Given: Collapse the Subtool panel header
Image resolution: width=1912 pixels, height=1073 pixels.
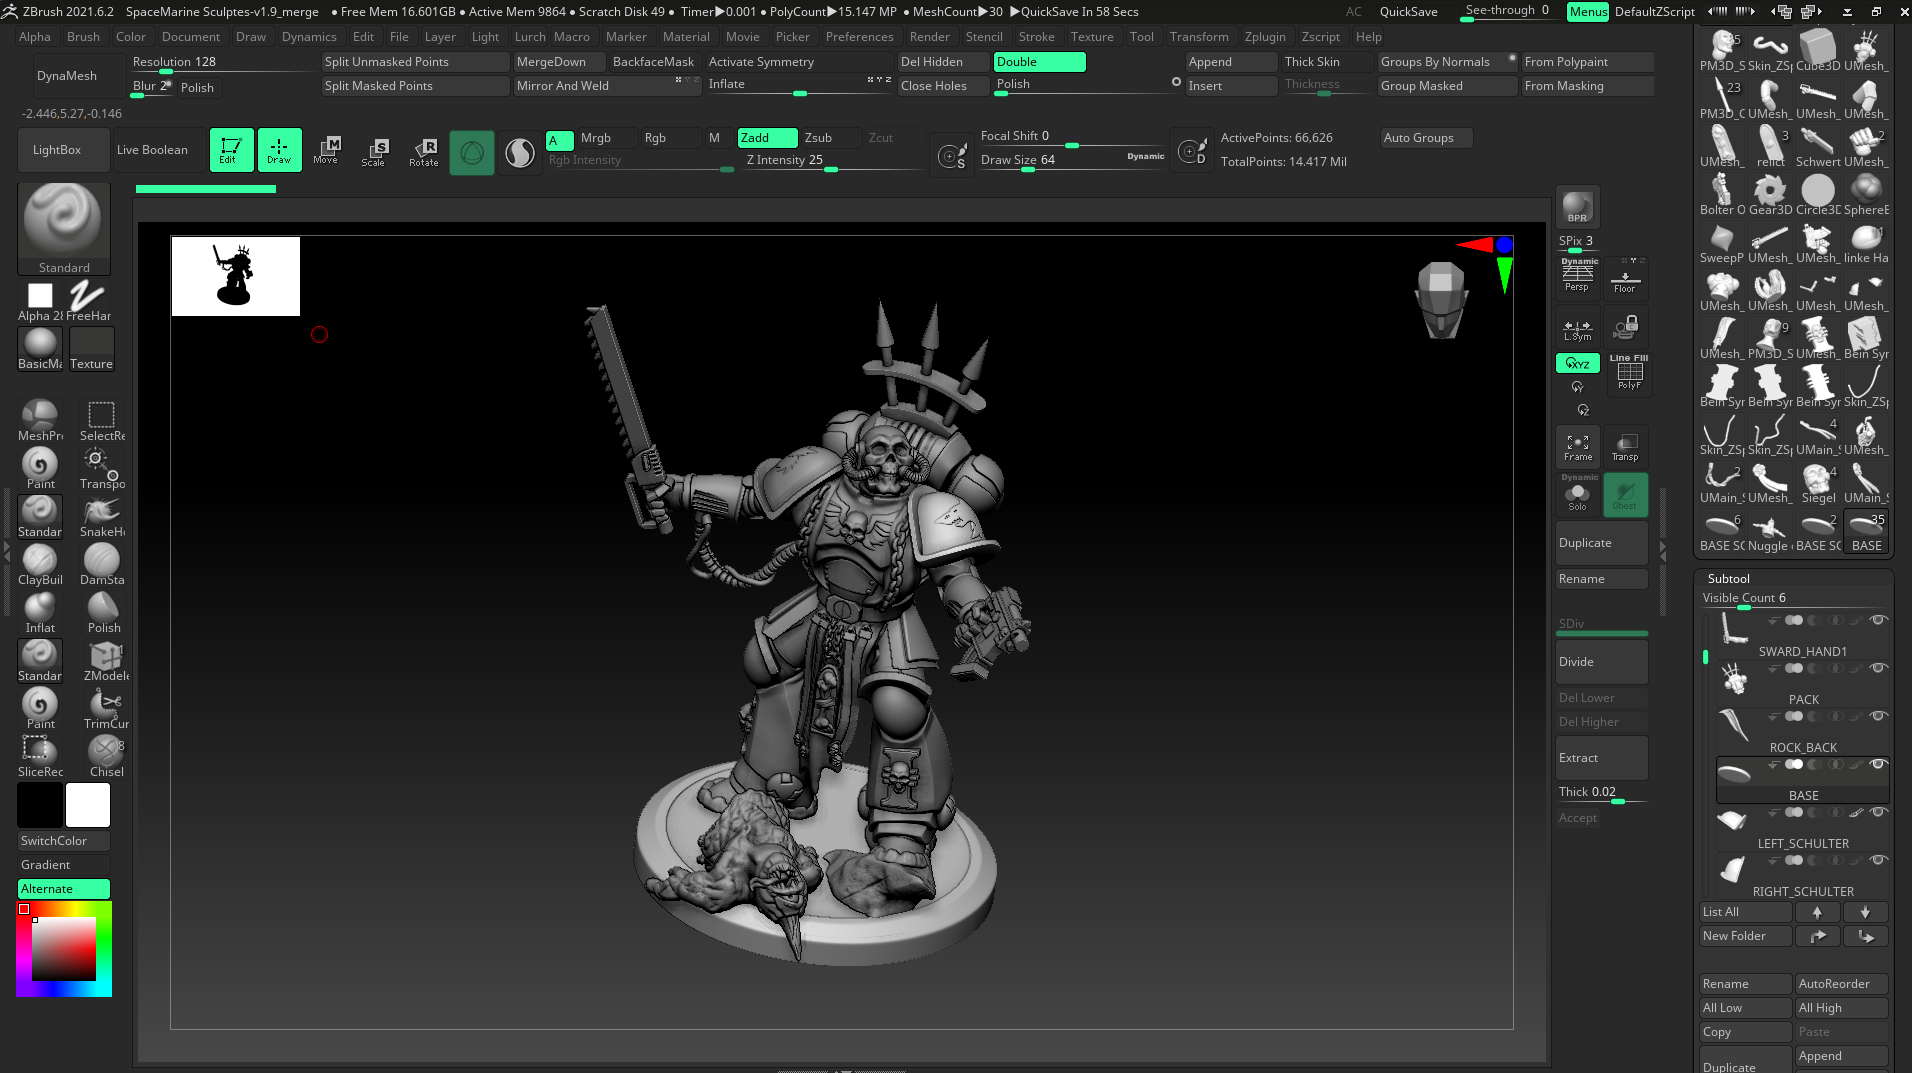Looking at the screenshot, I should point(1728,579).
